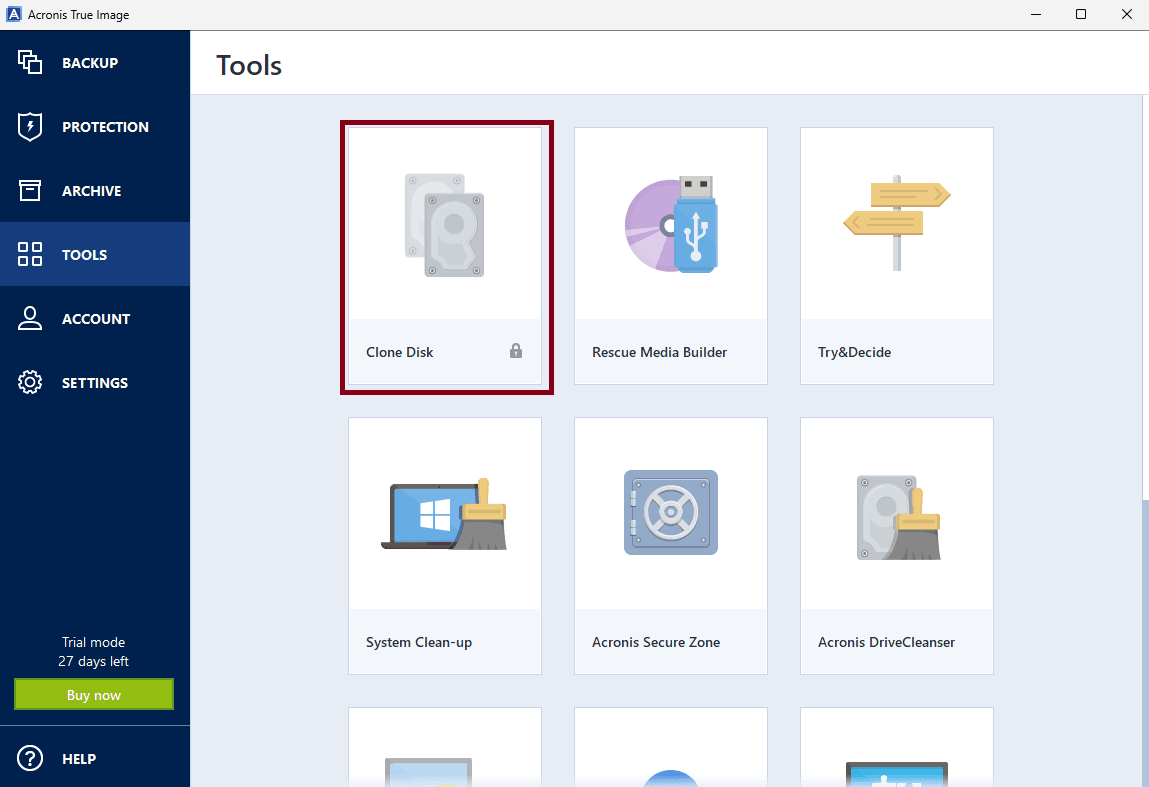Click the Backup stacked-squares icon
1149x787 pixels.
coord(30,62)
